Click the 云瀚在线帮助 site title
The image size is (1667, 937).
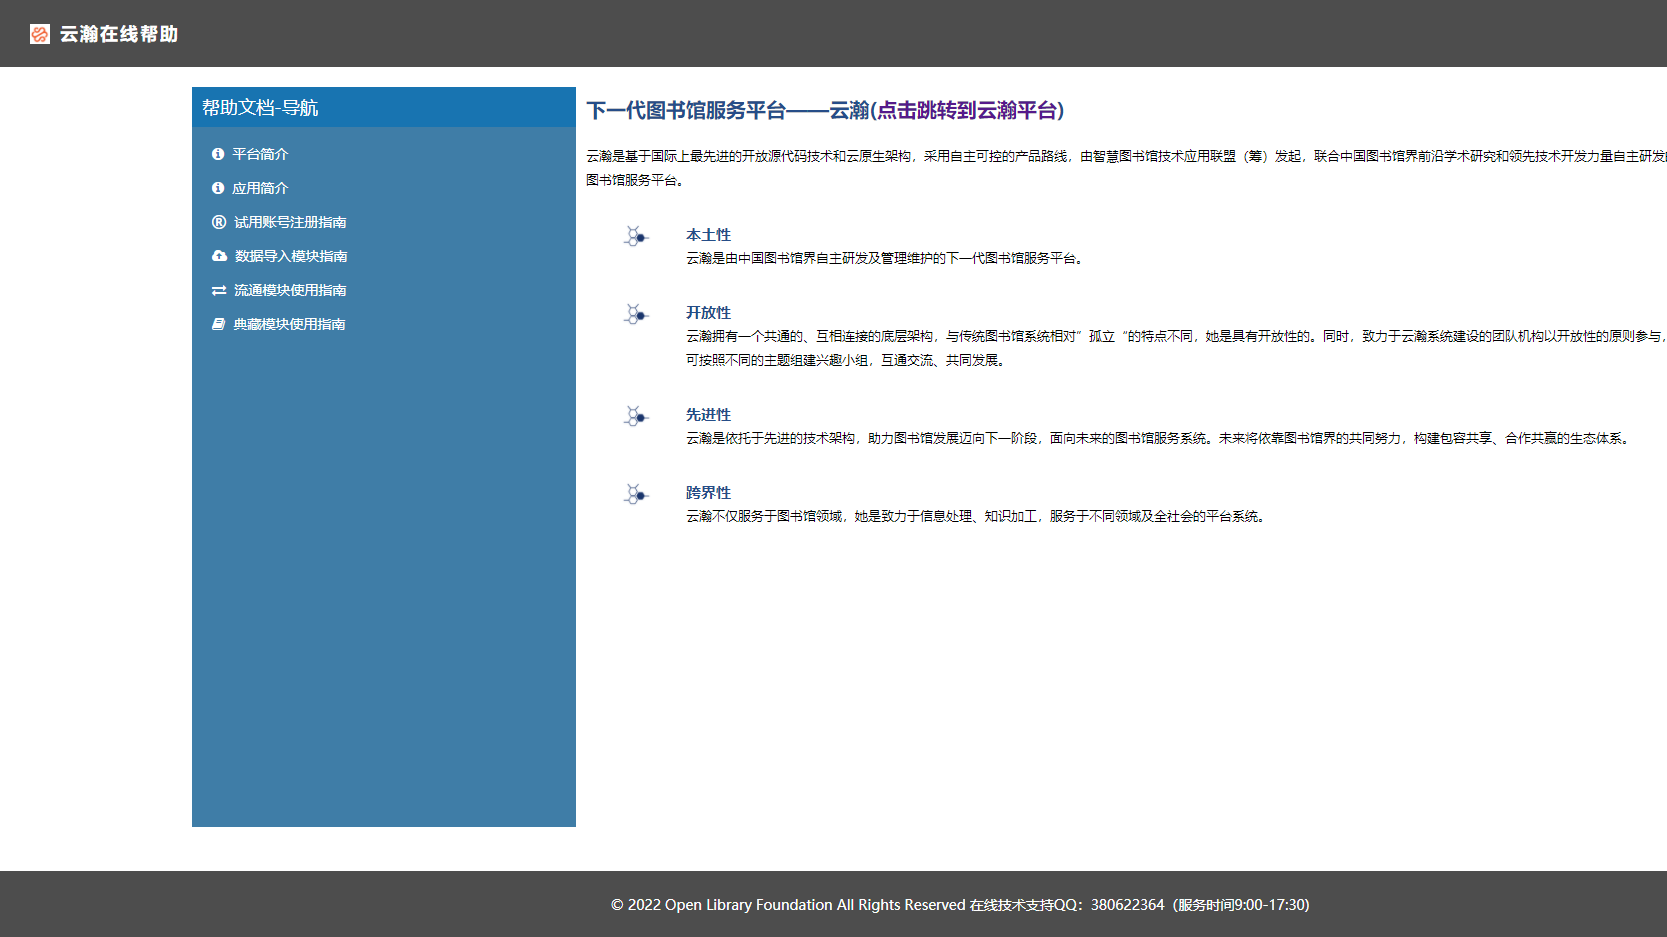pos(118,34)
